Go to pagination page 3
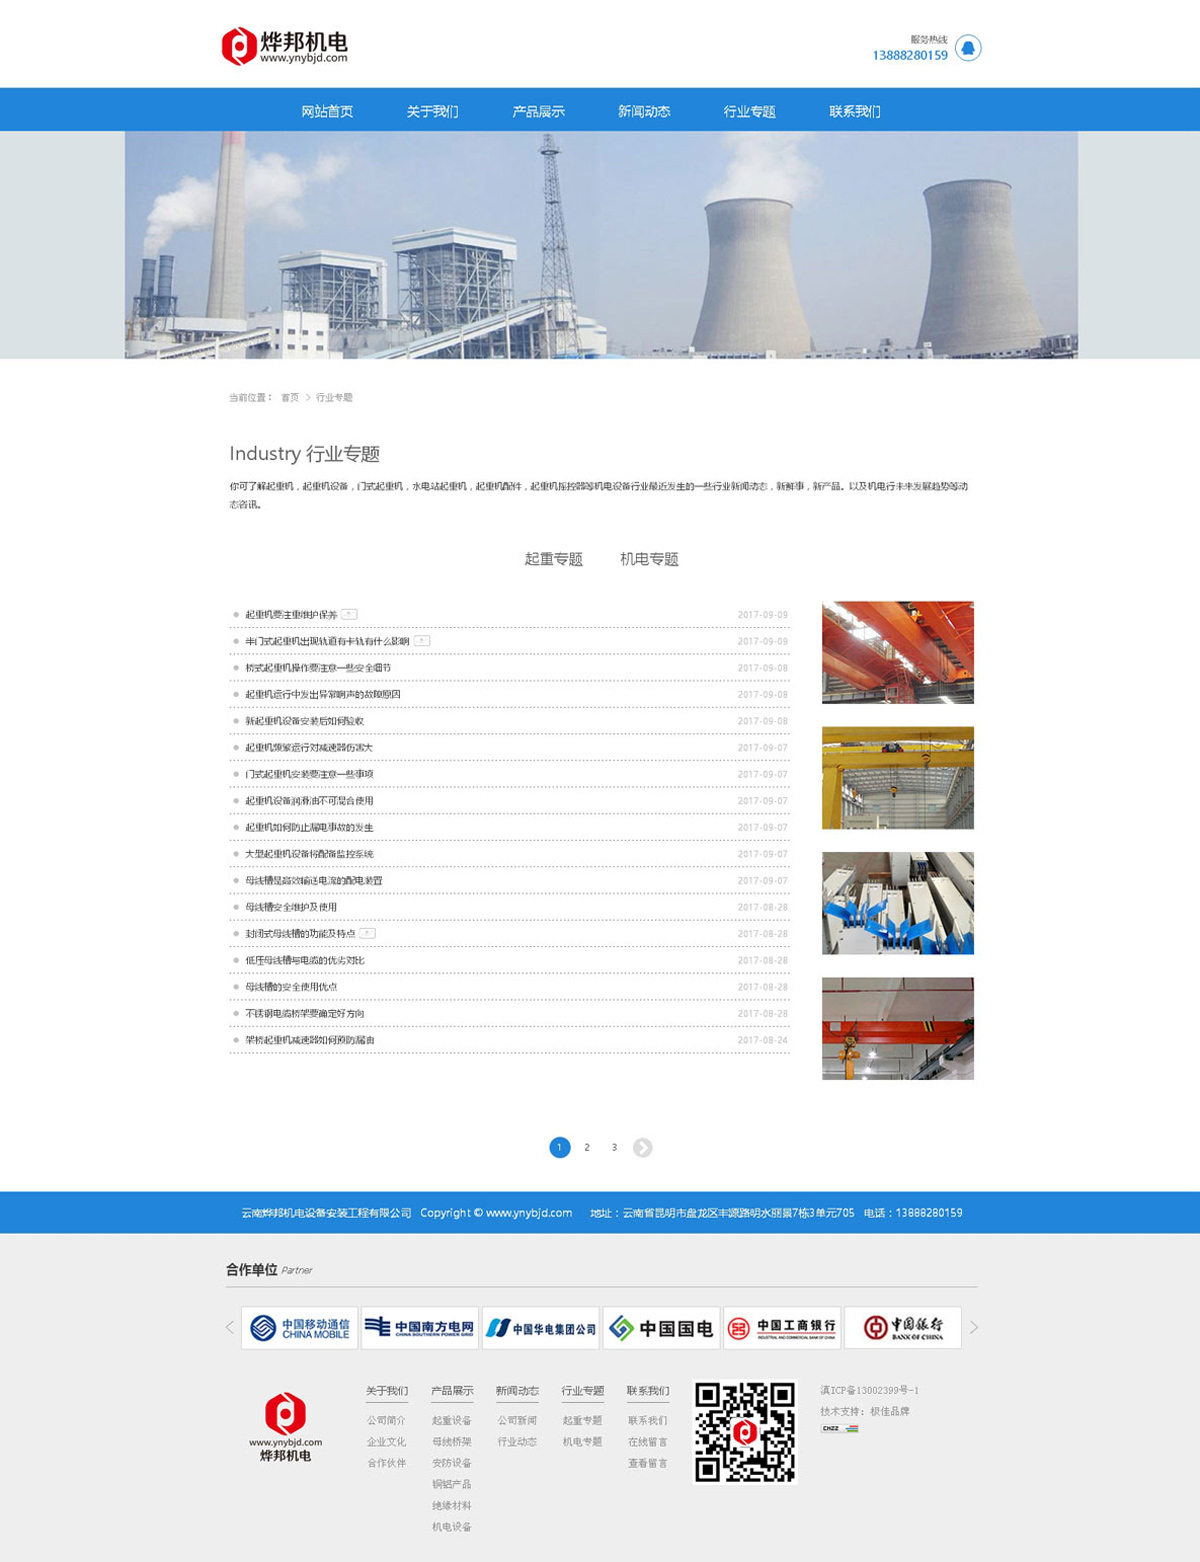 coord(614,1147)
